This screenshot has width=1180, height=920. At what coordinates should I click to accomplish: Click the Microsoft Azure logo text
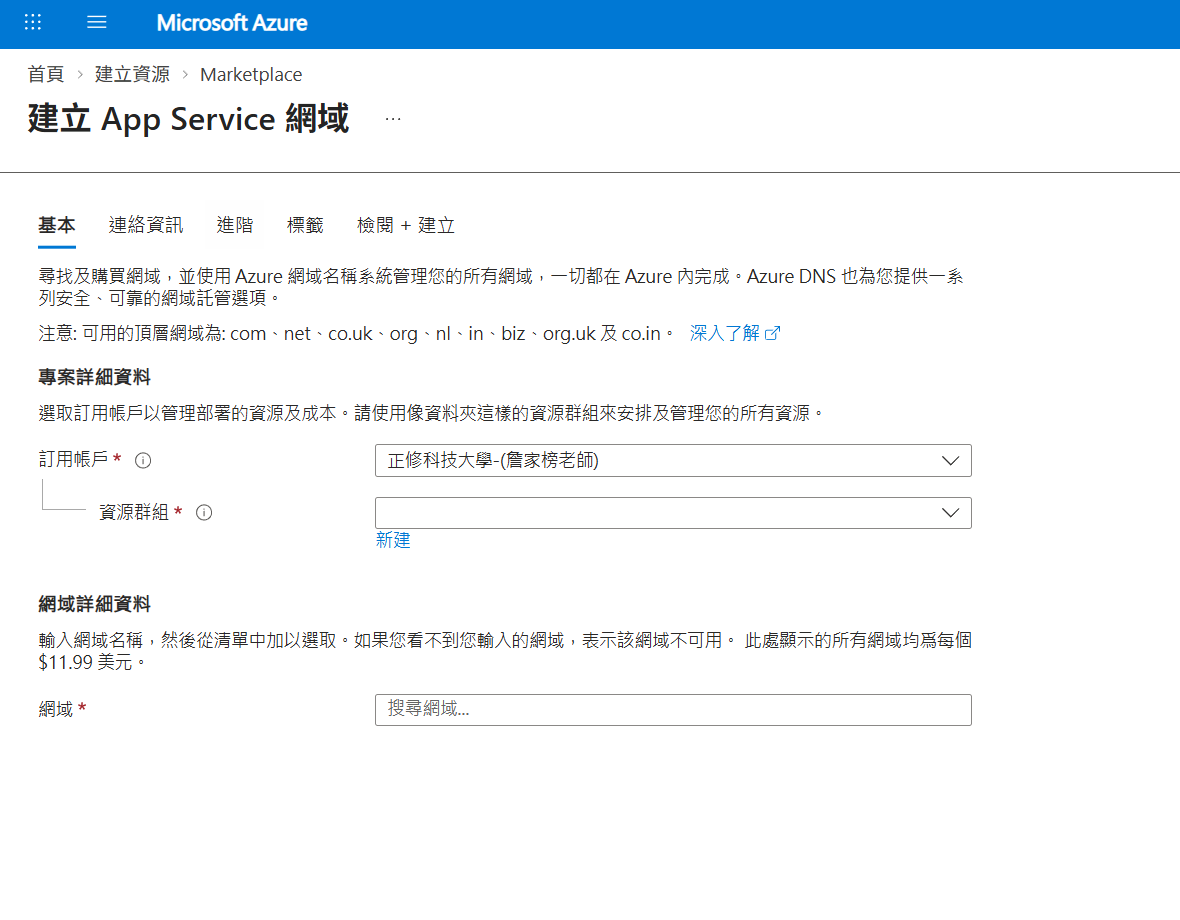click(x=232, y=23)
